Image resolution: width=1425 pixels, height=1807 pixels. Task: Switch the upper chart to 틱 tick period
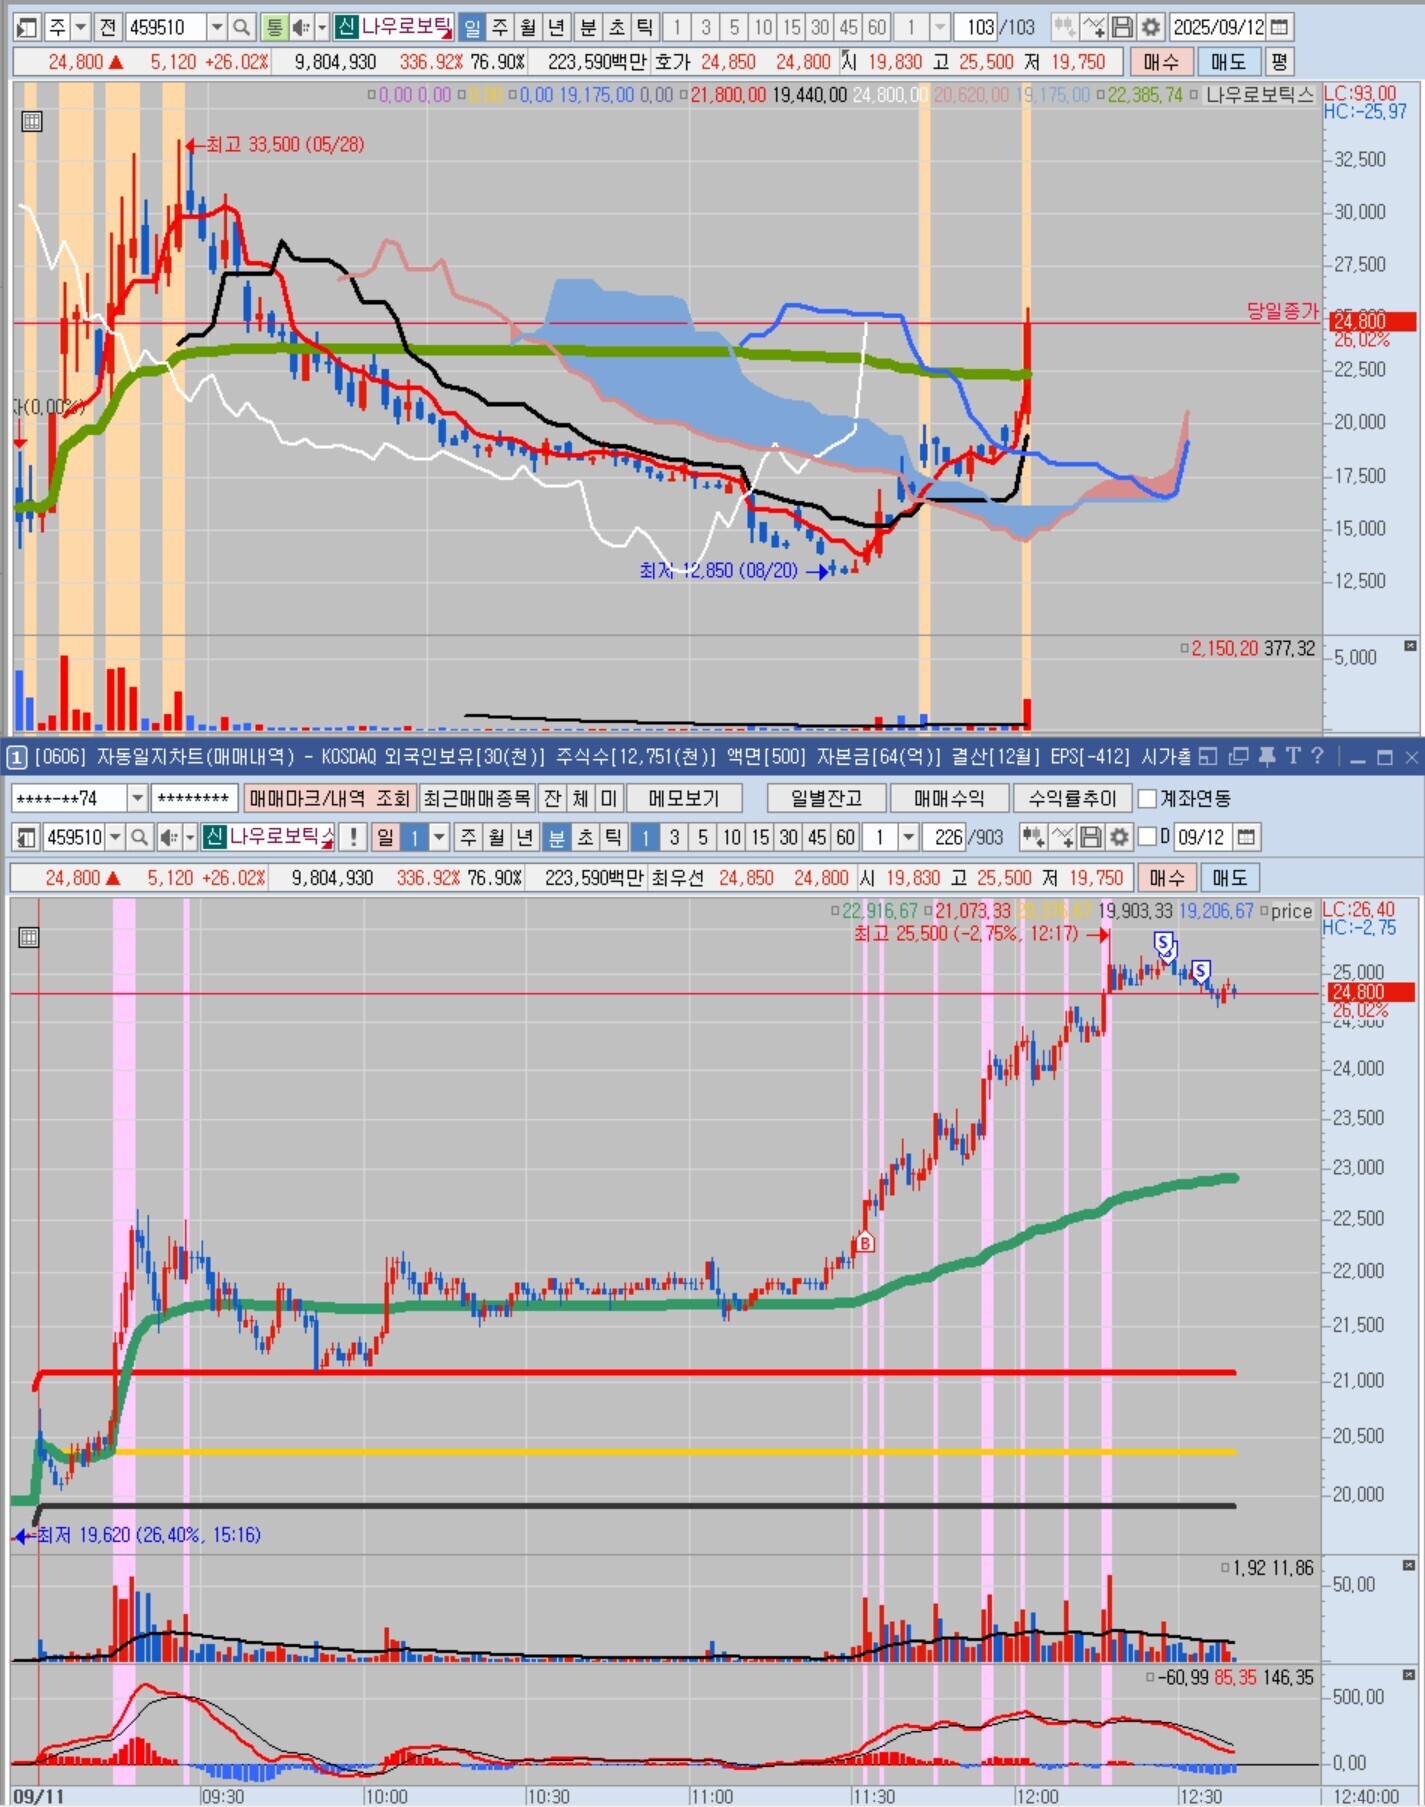tap(645, 27)
